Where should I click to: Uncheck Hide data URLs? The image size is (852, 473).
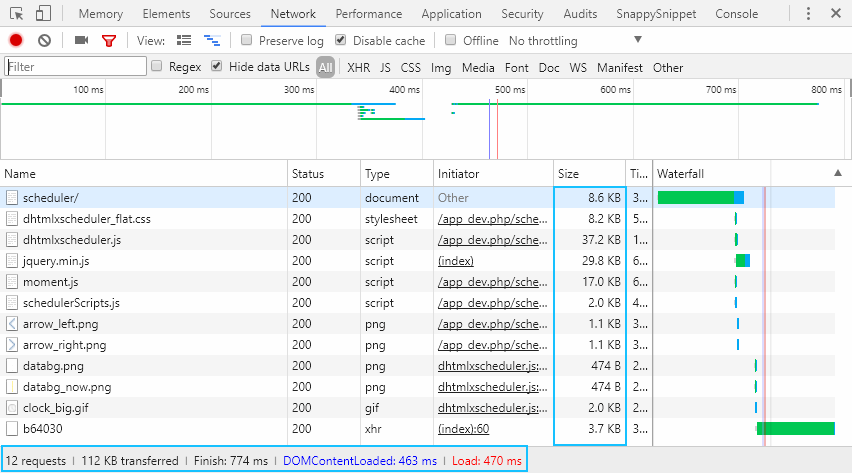point(217,66)
